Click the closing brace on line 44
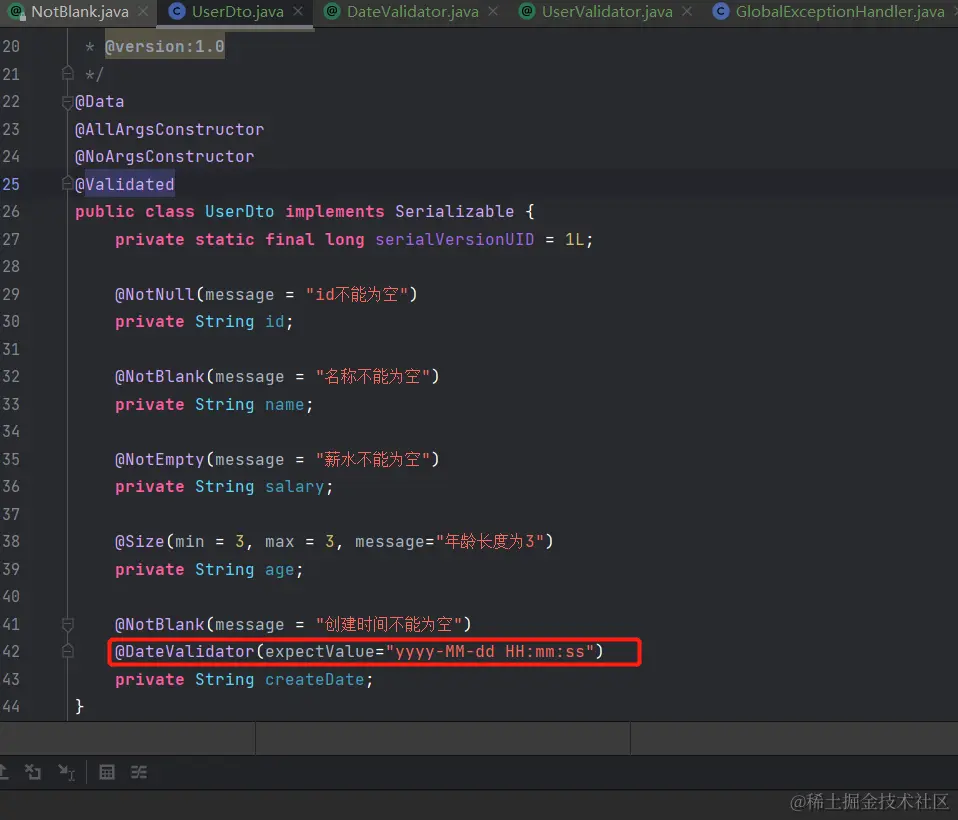The height and width of the screenshot is (820, 958). click(79, 706)
